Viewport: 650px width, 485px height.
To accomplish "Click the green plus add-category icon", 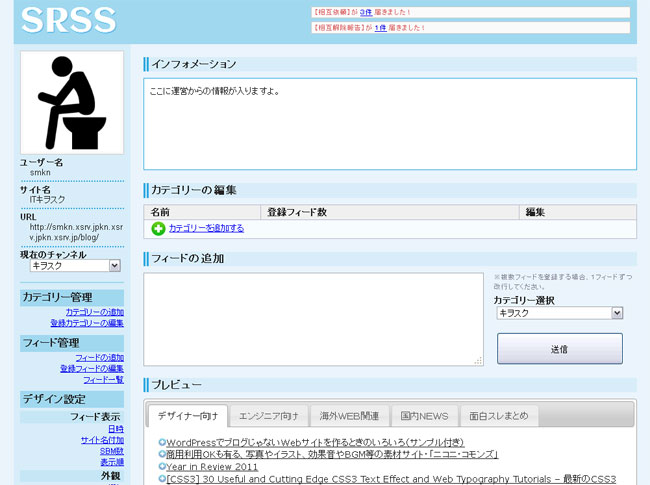I will [158, 228].
